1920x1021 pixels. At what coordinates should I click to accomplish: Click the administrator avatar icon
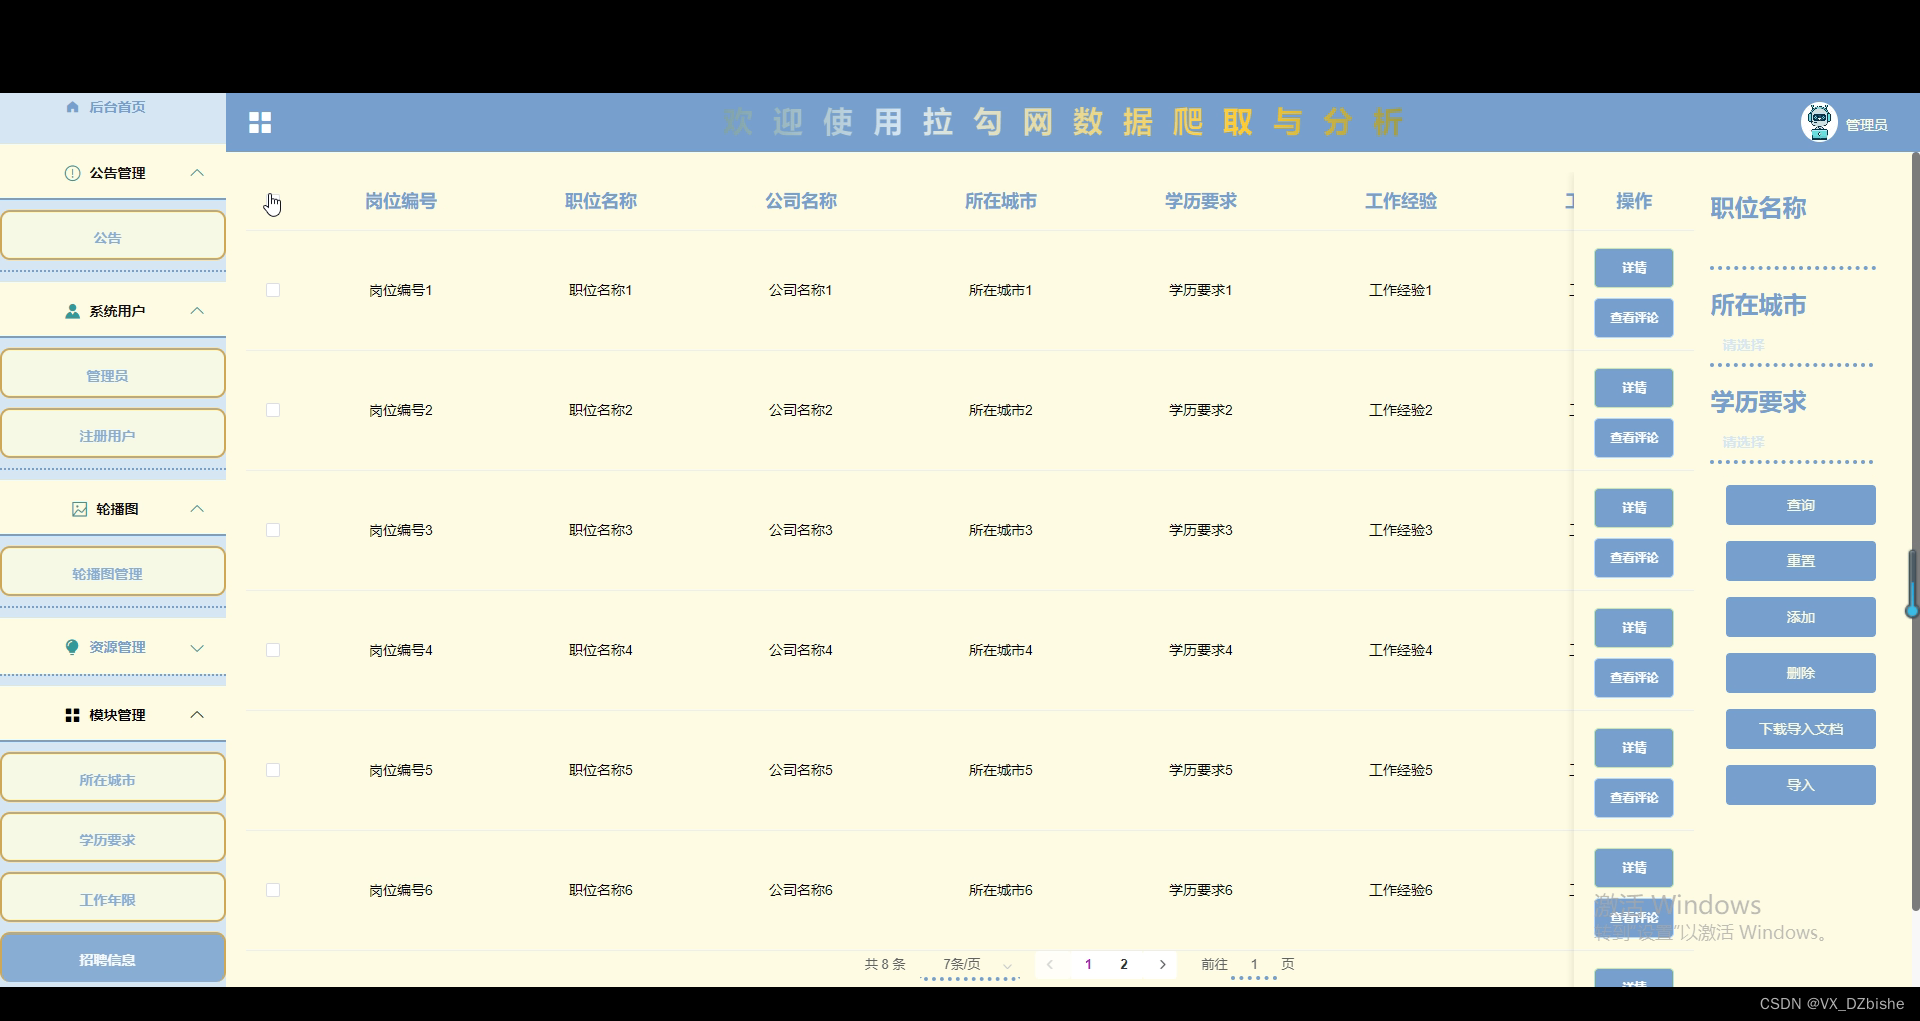[x=1819, y=123]
